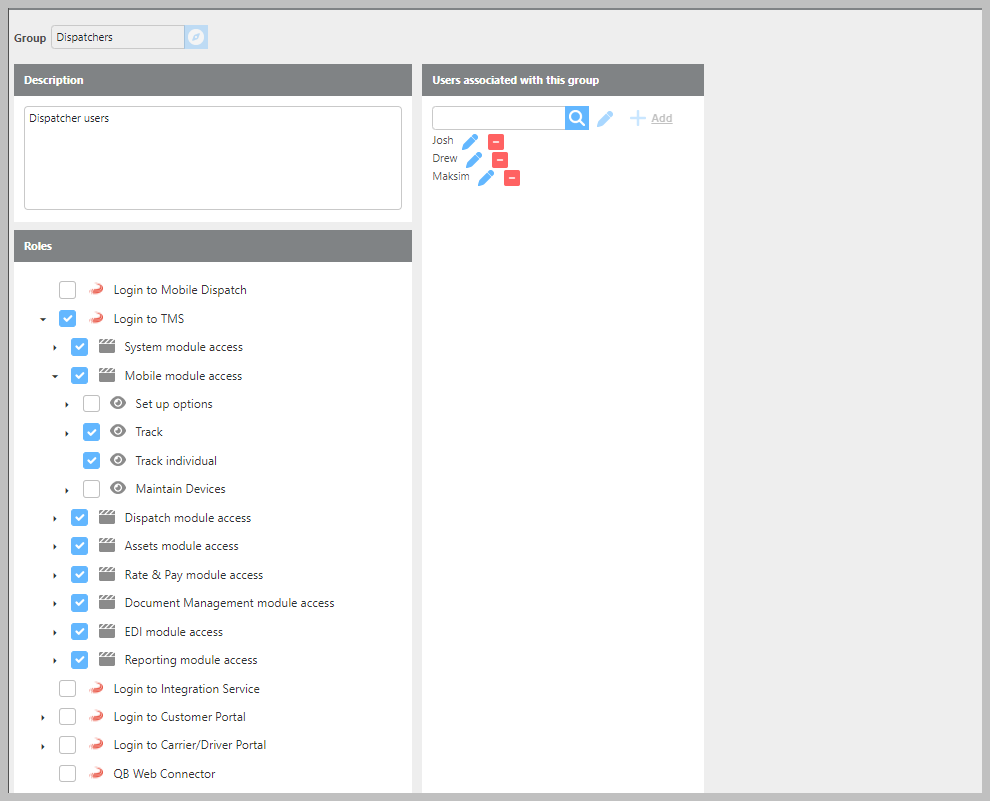The height and width of the screenshot is (801, 990).
Task: Enable the Login to Mobile Dispatch checkbox
Action: point(67,290)
